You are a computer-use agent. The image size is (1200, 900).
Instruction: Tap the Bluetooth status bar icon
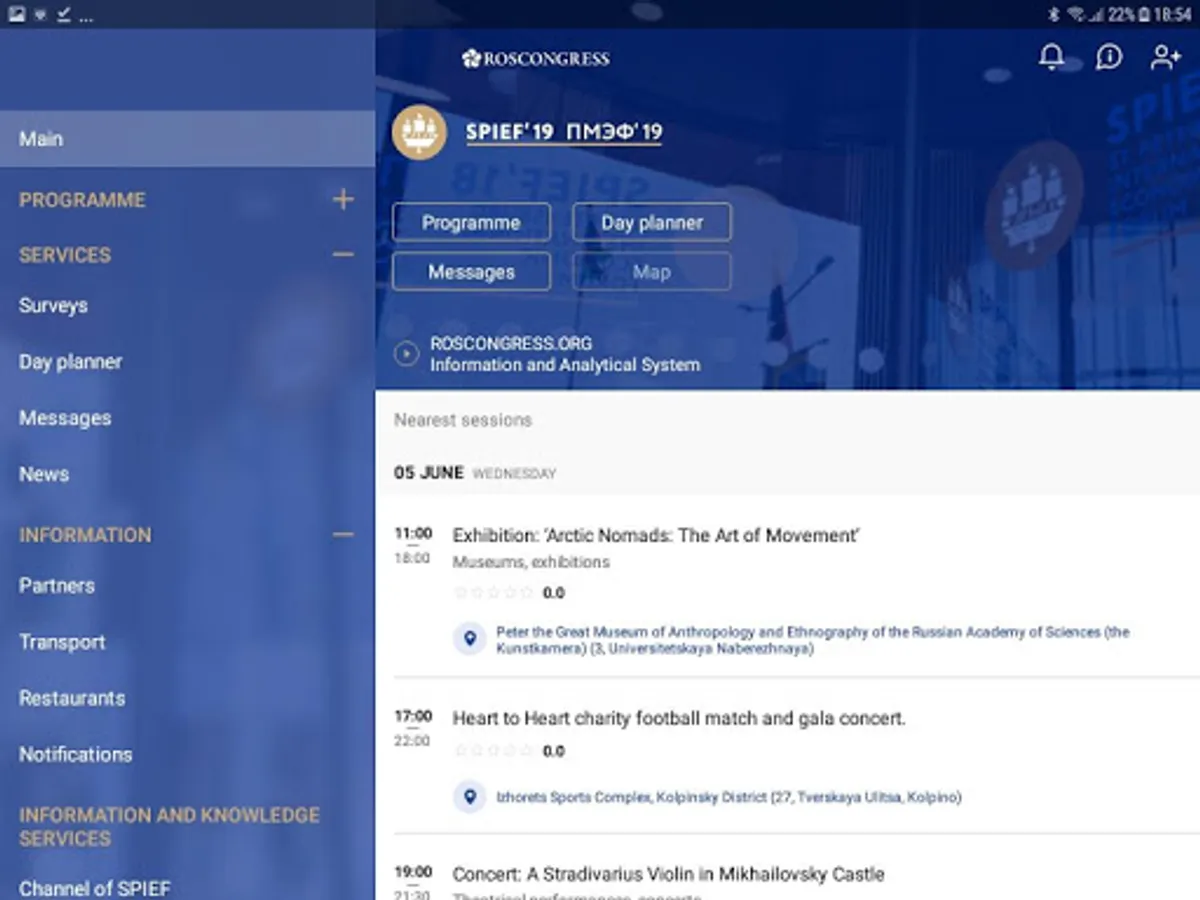[1053, 15]
